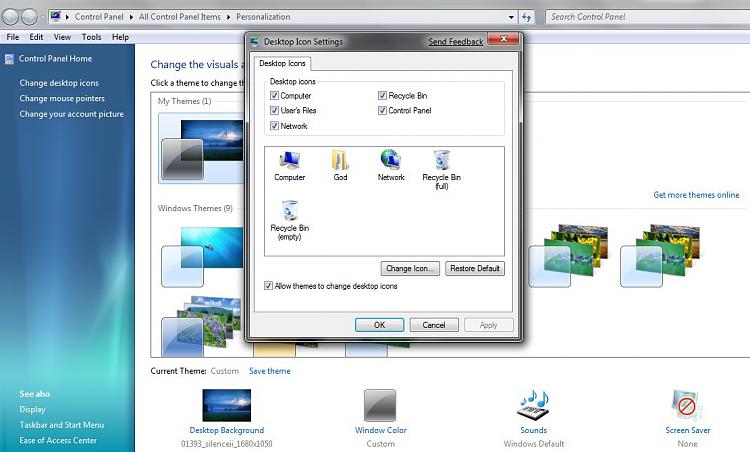Open Desktop Background settings icon
Image resolution: width=750 pixels, height=452 pixels.
click(227, 405)
